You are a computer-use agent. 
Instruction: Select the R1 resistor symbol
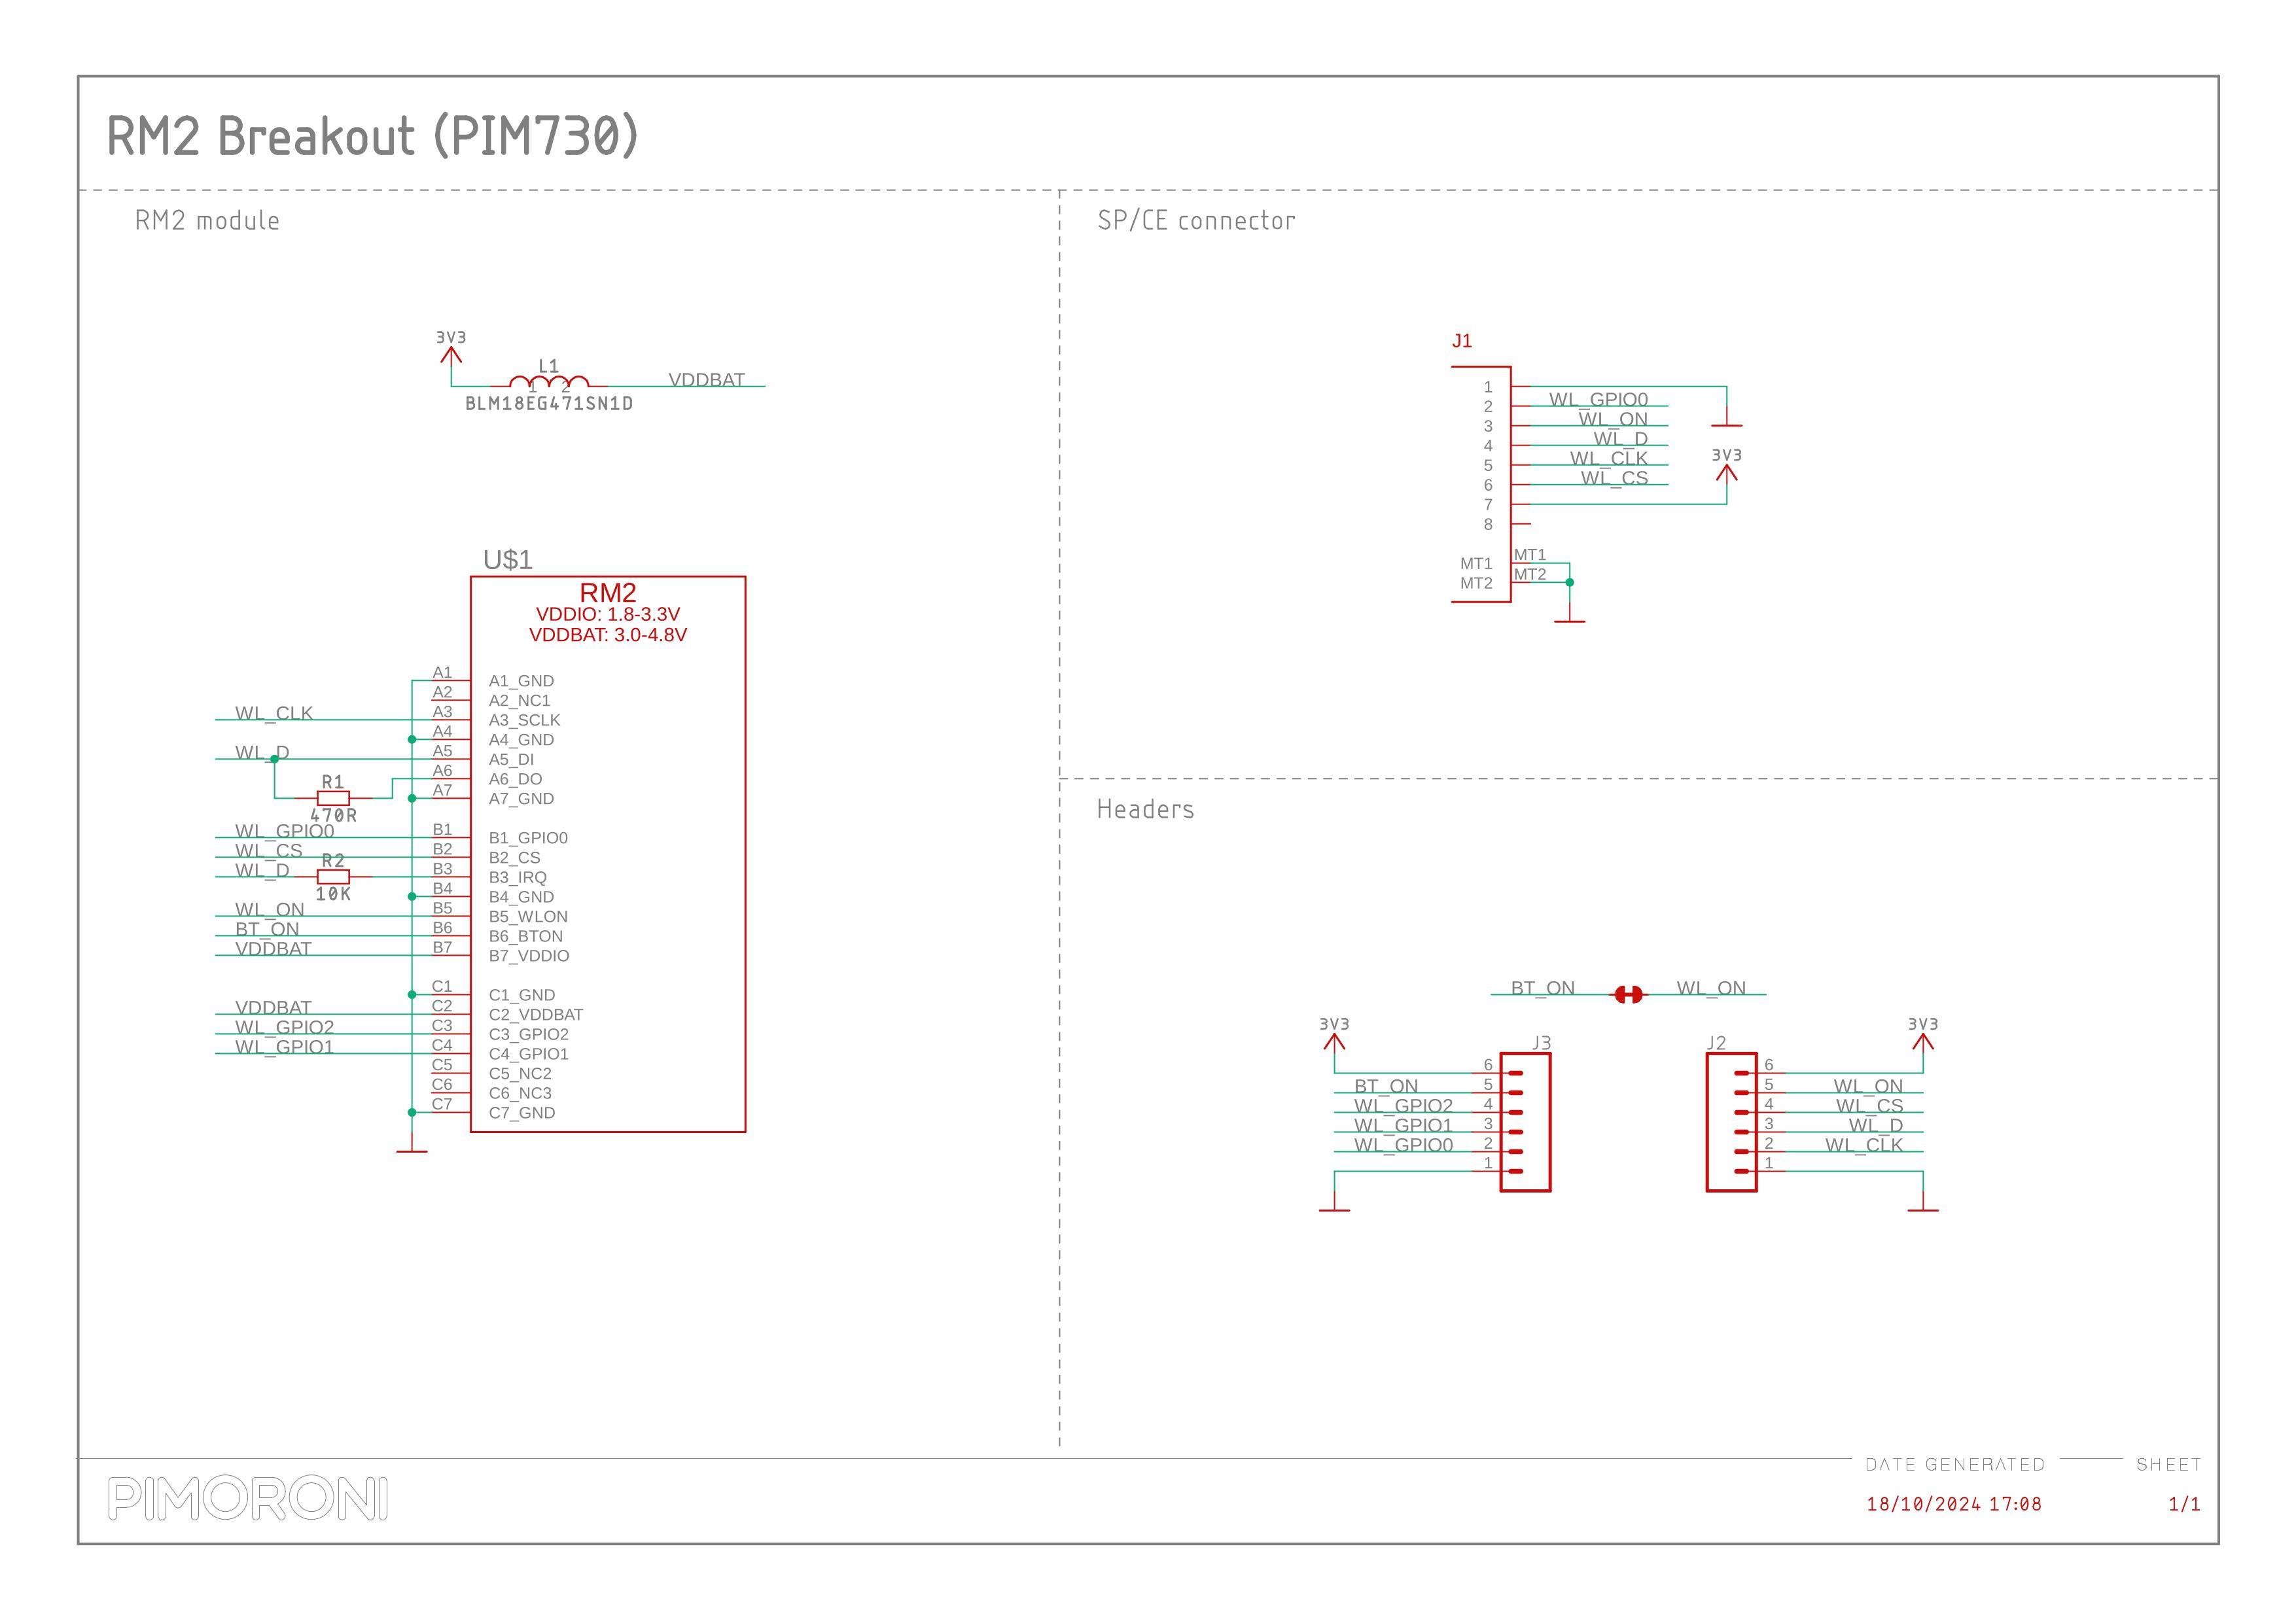tap(333, 798)
